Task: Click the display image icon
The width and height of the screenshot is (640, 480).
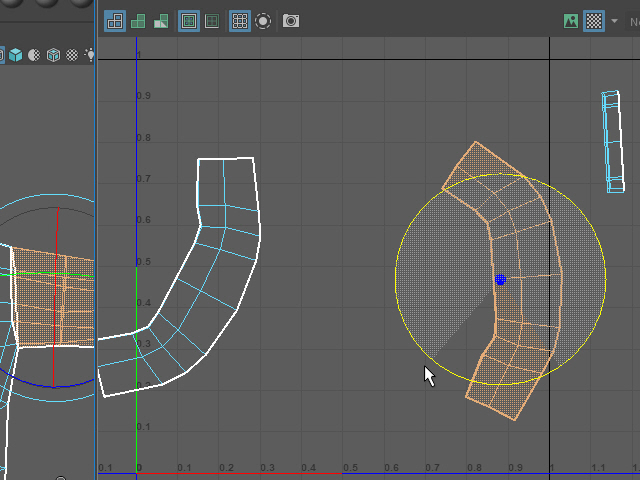Action: pos(571,21)
